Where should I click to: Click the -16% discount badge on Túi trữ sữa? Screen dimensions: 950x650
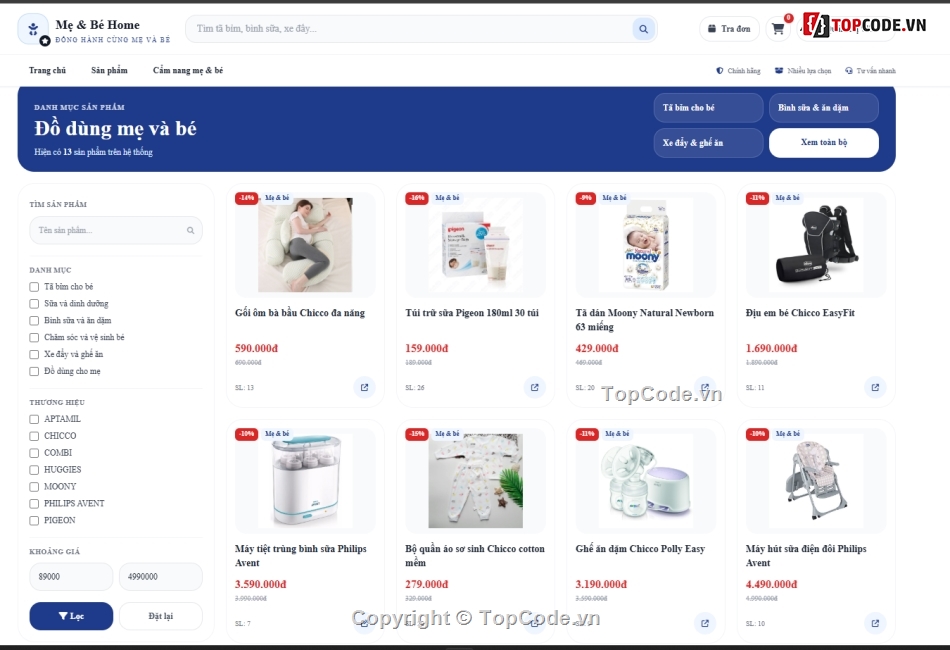(417, 198)
